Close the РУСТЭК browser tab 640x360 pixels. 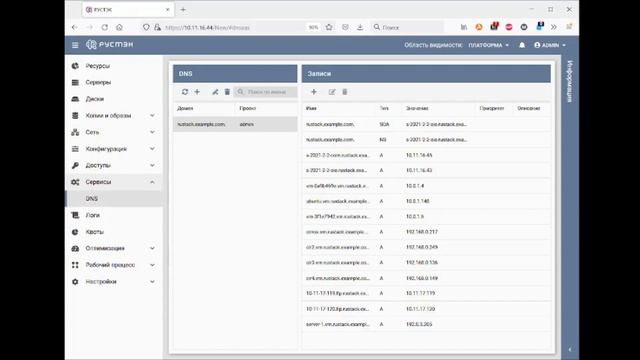[167, 9]
